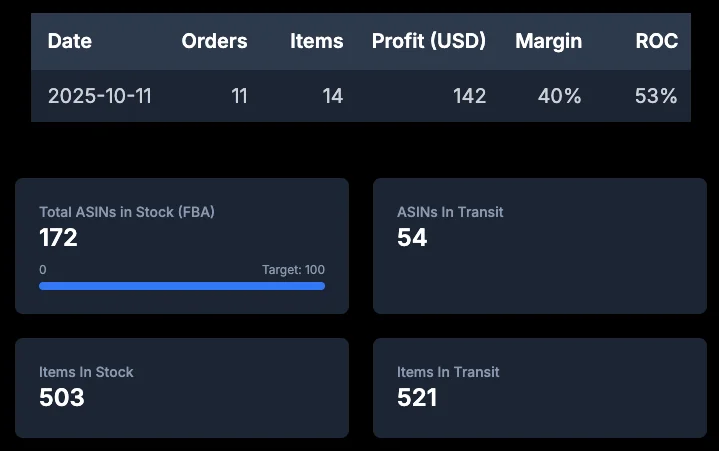Click the 503 items in stock value
This screenshot has height=451, width=719.
61,398
